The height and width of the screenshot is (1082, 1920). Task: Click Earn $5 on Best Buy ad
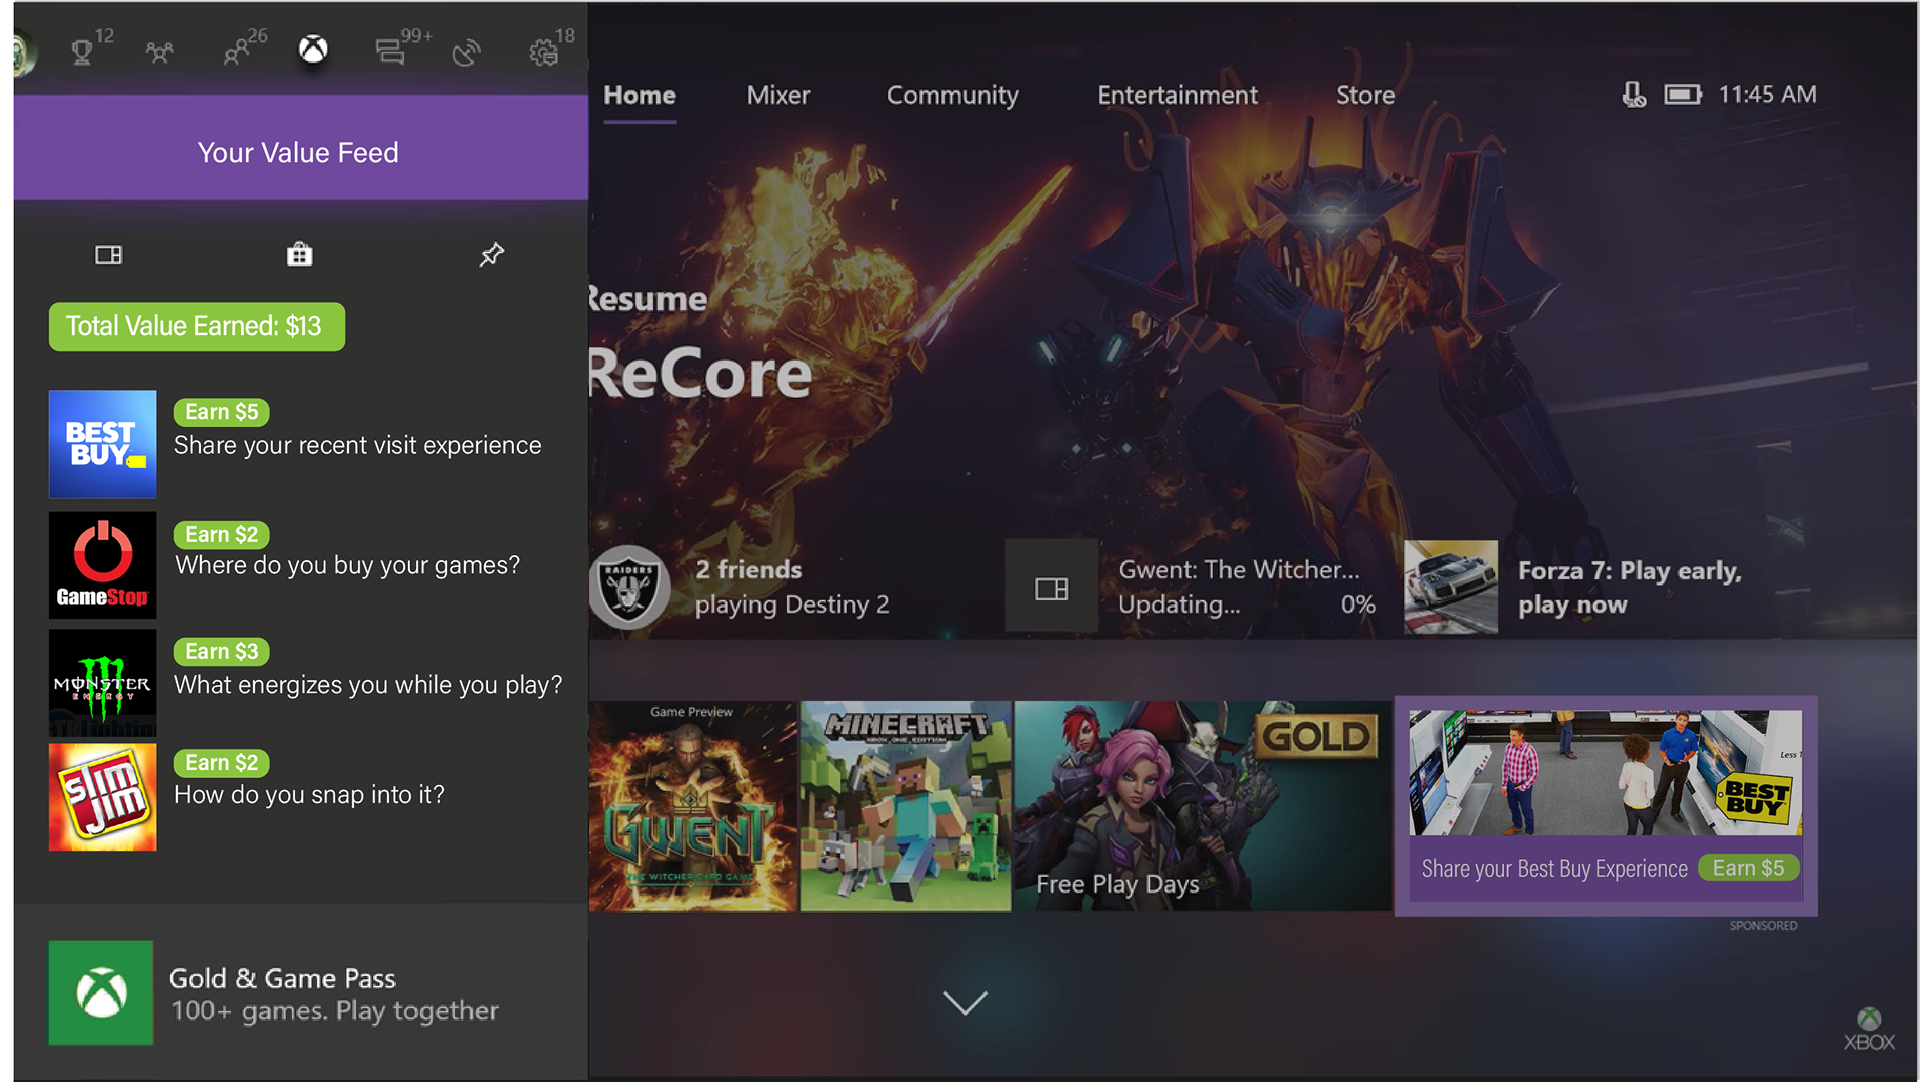point(1747,868)
